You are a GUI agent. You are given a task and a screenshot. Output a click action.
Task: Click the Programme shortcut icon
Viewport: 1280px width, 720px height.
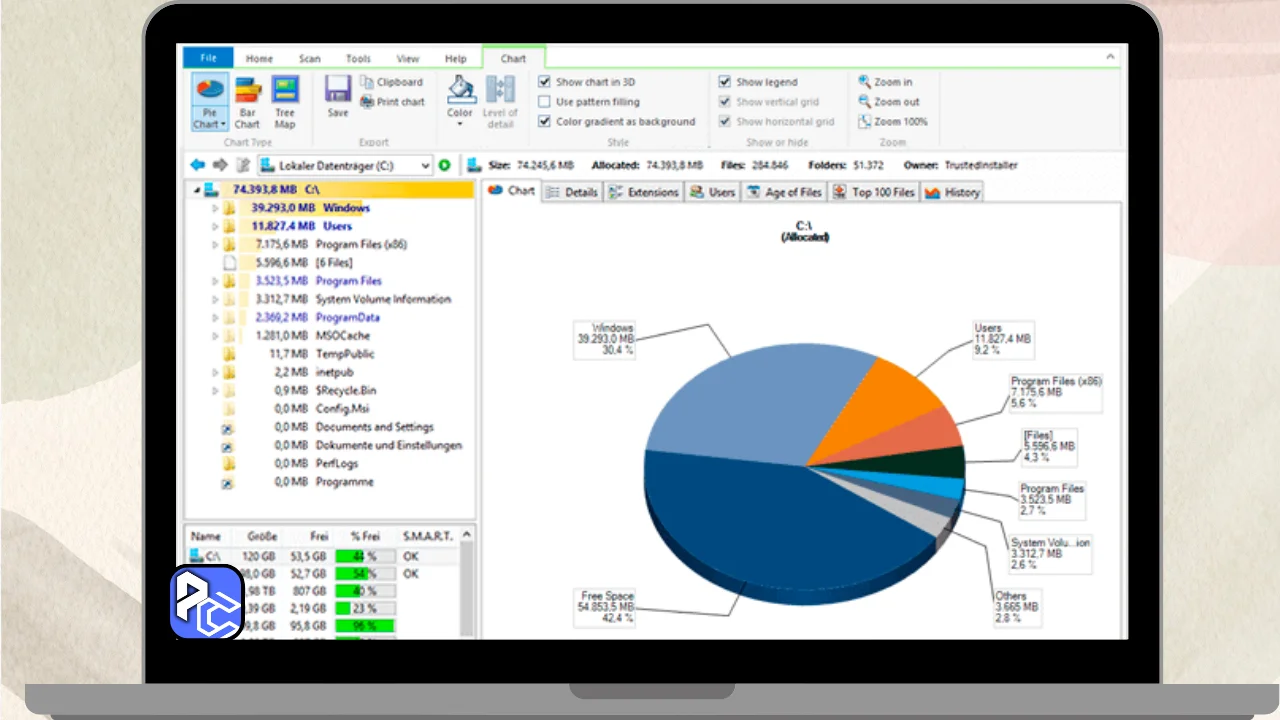(x=229, y=482)
